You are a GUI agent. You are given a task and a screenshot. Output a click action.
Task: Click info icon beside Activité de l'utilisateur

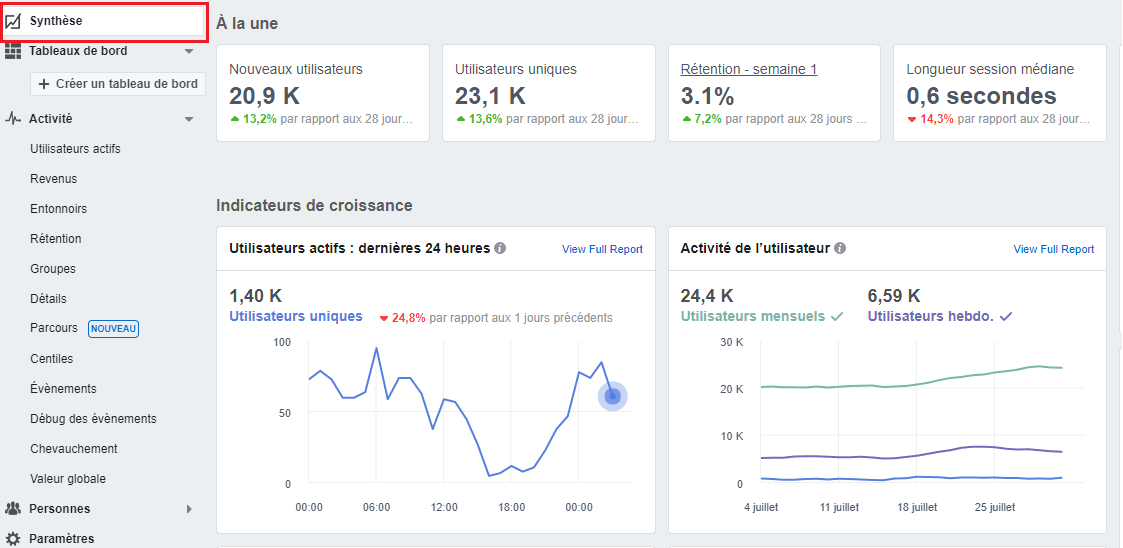tap(840, 249)
